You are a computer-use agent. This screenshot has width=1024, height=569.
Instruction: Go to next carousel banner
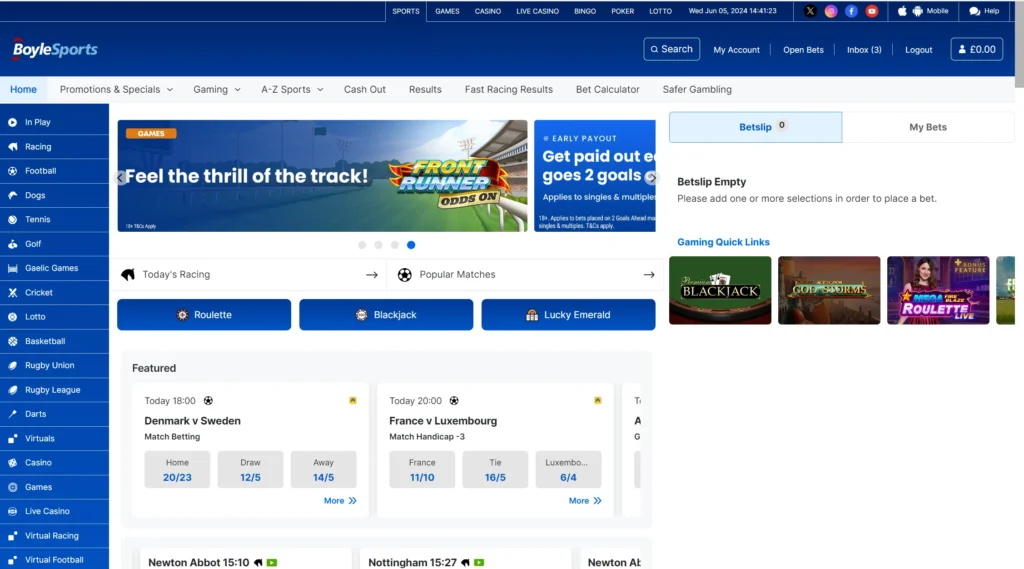coord(651,177)
